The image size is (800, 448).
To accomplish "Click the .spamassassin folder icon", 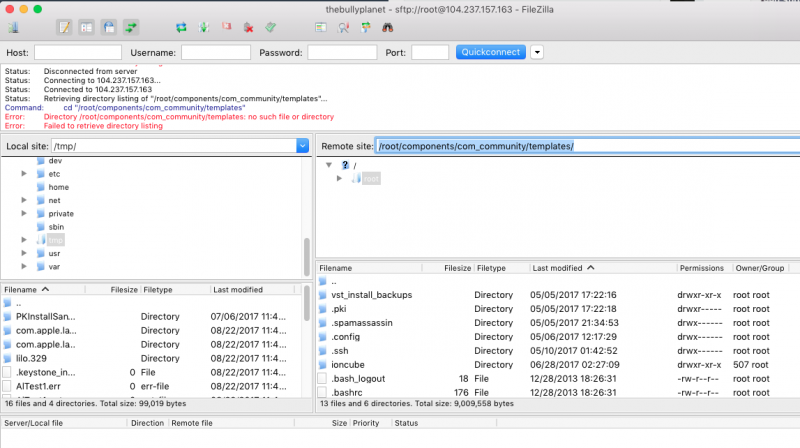I will click(322, 323).
